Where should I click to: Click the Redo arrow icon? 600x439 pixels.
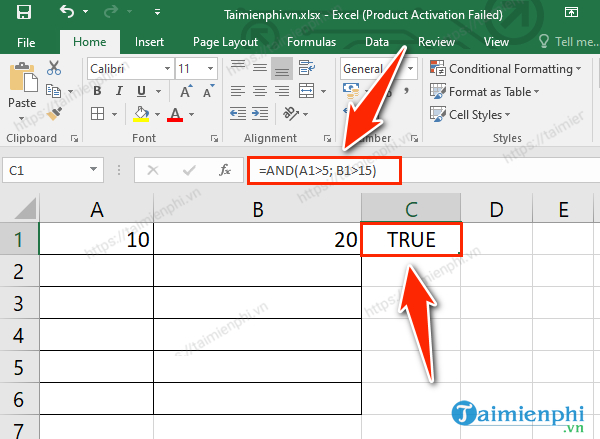click(x=111, y=12)
